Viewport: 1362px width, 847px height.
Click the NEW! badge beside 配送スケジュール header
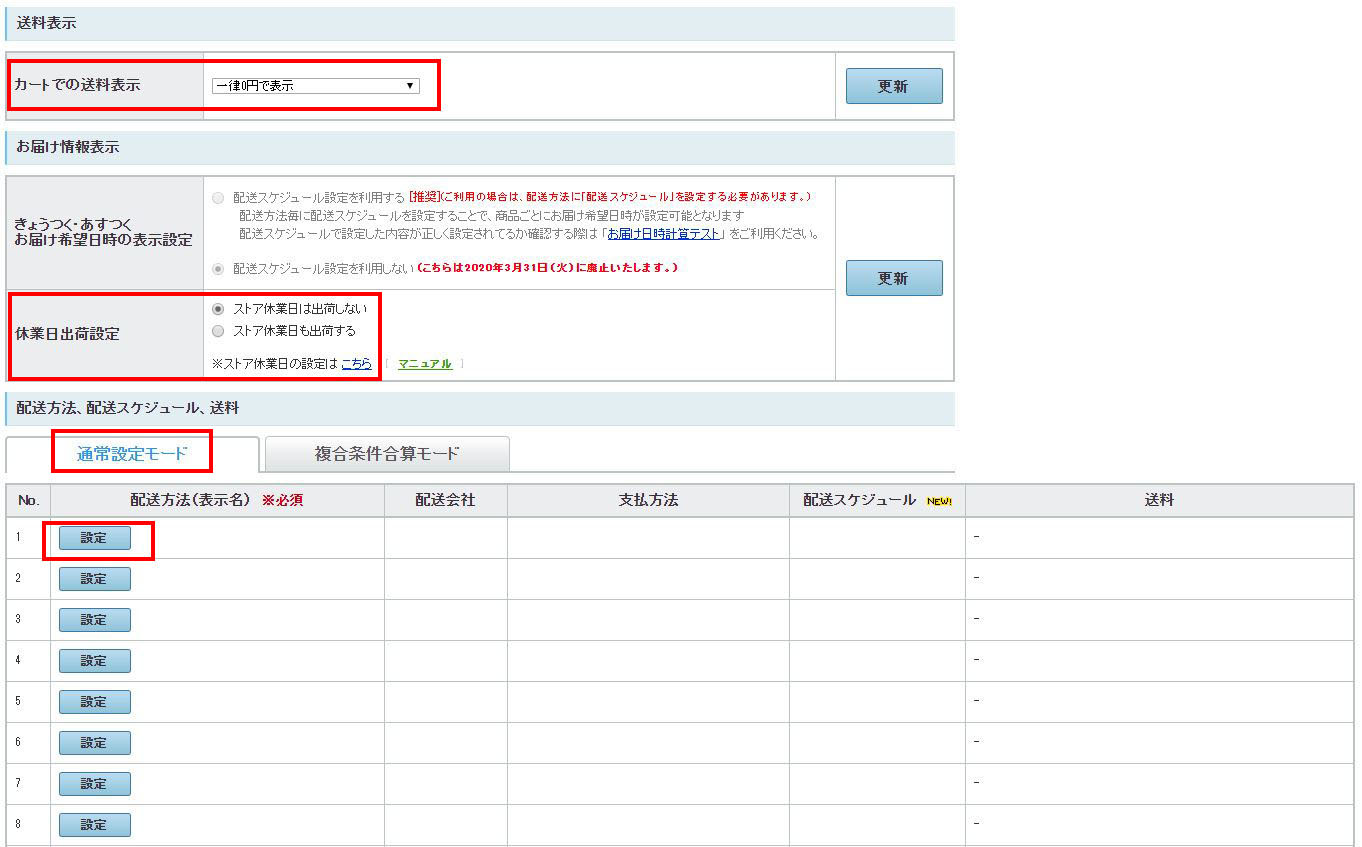click(x=939, y=501)
